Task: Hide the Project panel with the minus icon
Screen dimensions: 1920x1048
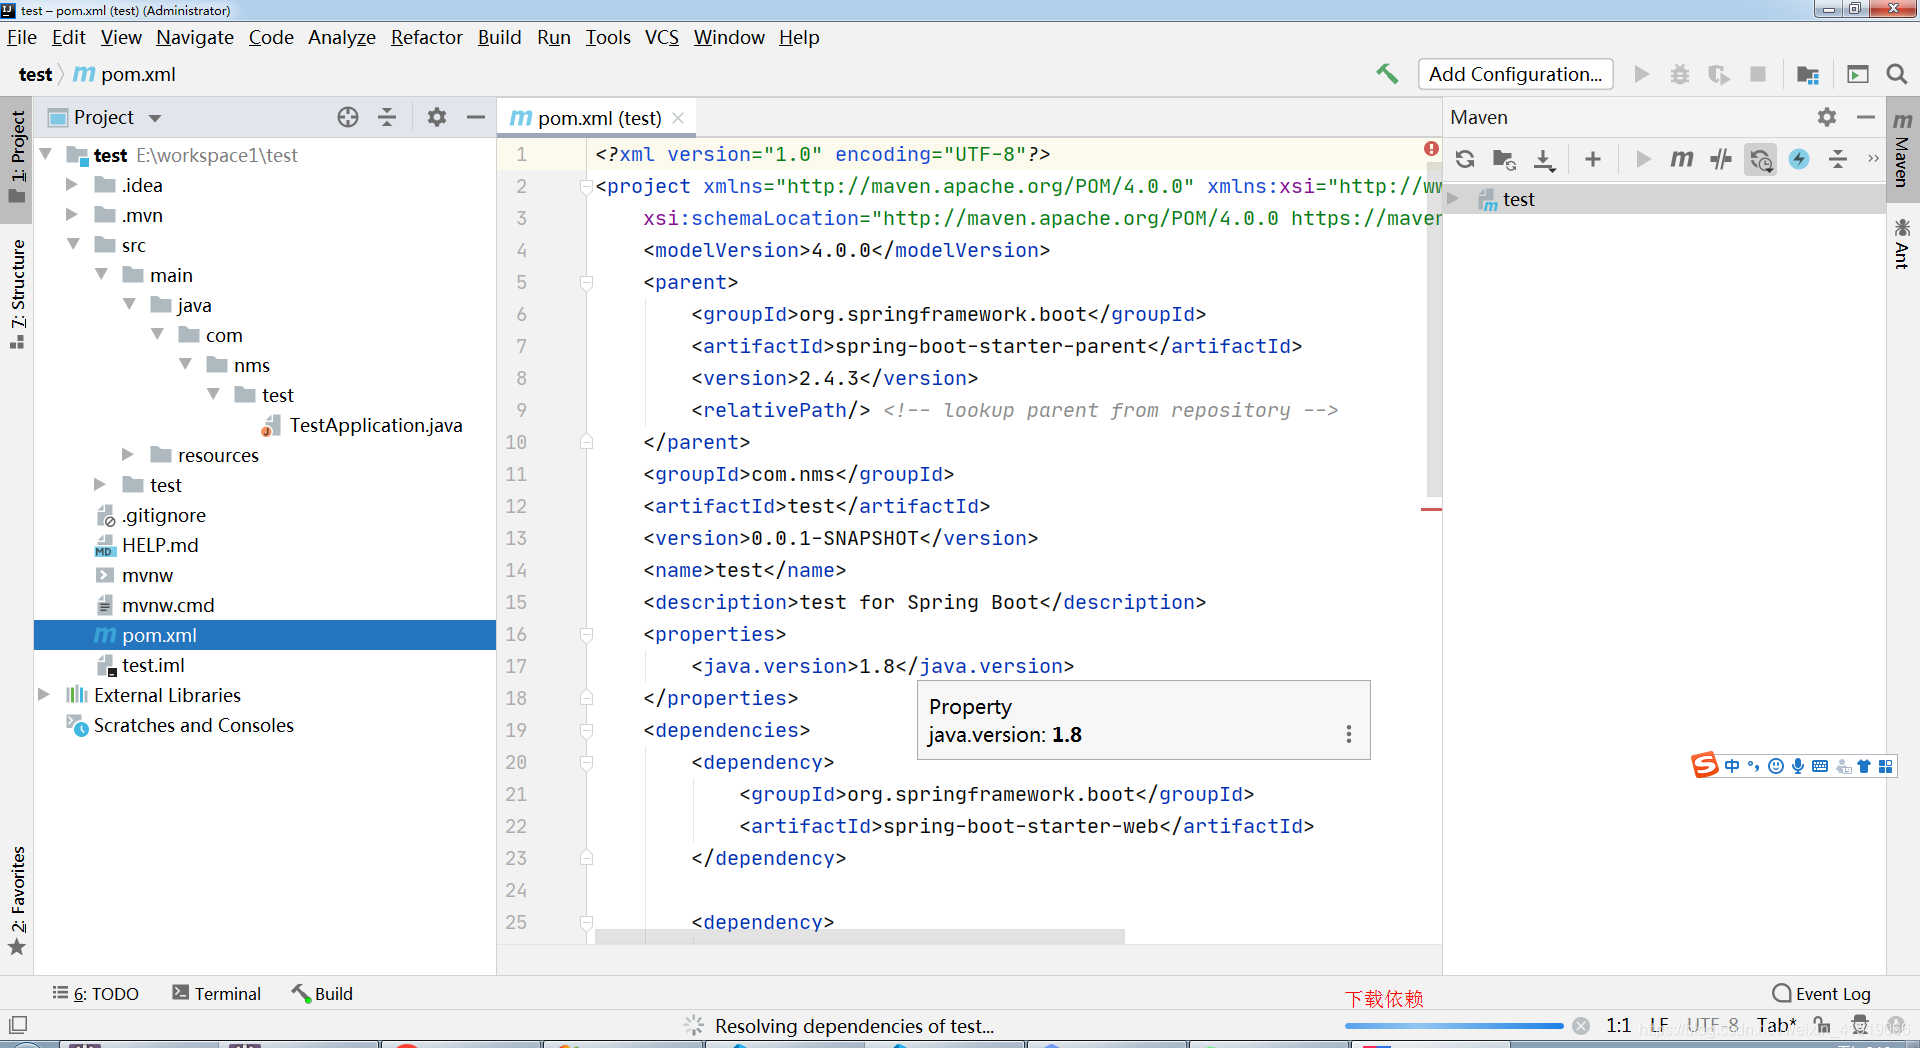Action: [476, 117]
